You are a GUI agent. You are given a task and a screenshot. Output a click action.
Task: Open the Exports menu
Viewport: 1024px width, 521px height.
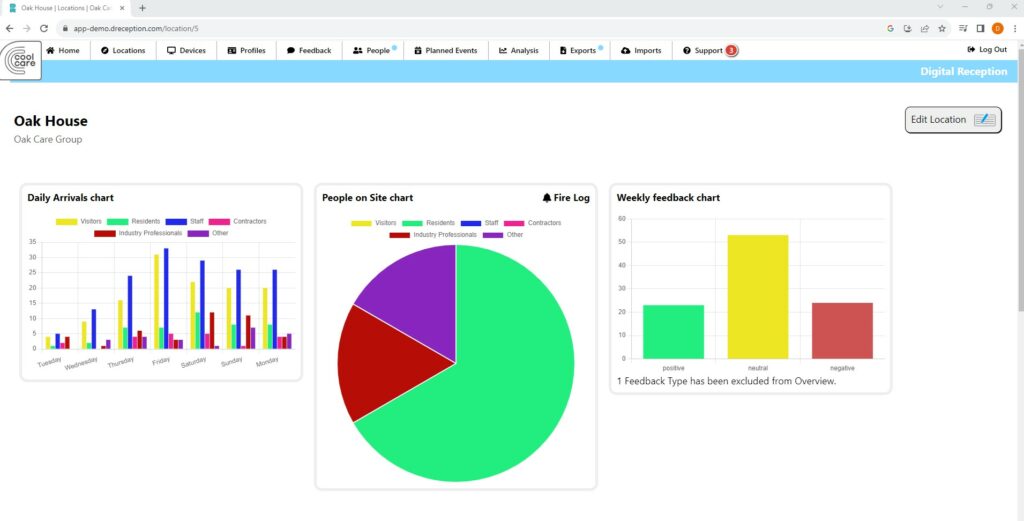(x=578, y=50)
